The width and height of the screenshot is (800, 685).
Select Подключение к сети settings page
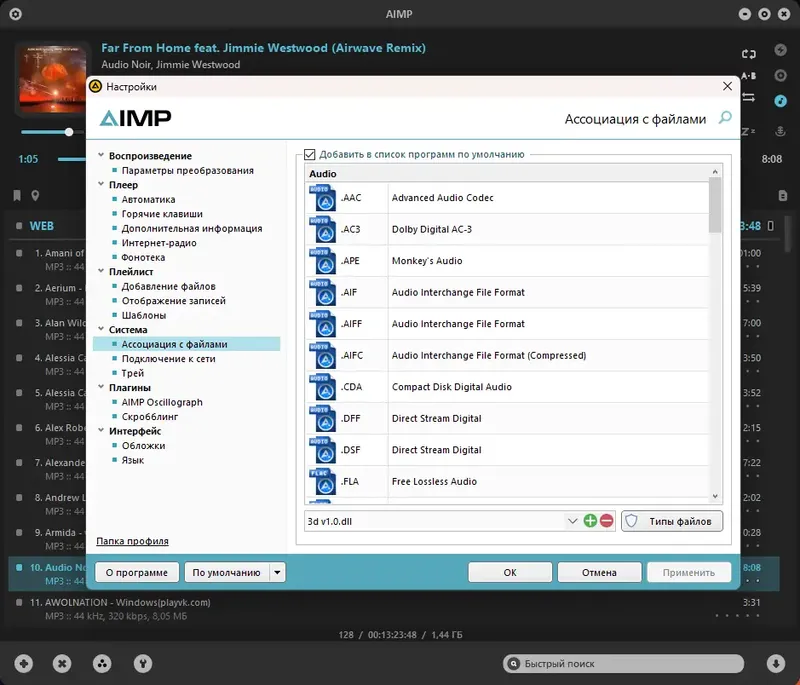(x=168, y=359)
